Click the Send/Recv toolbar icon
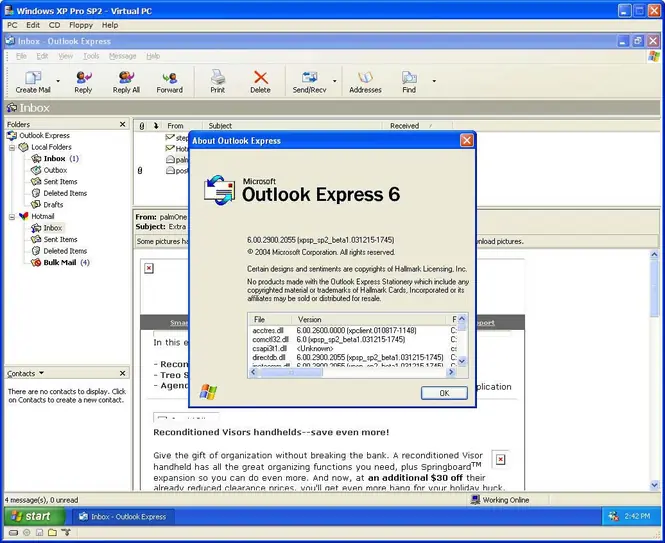The height and width of the screenshot is (543, 665). tap(309, 81)
